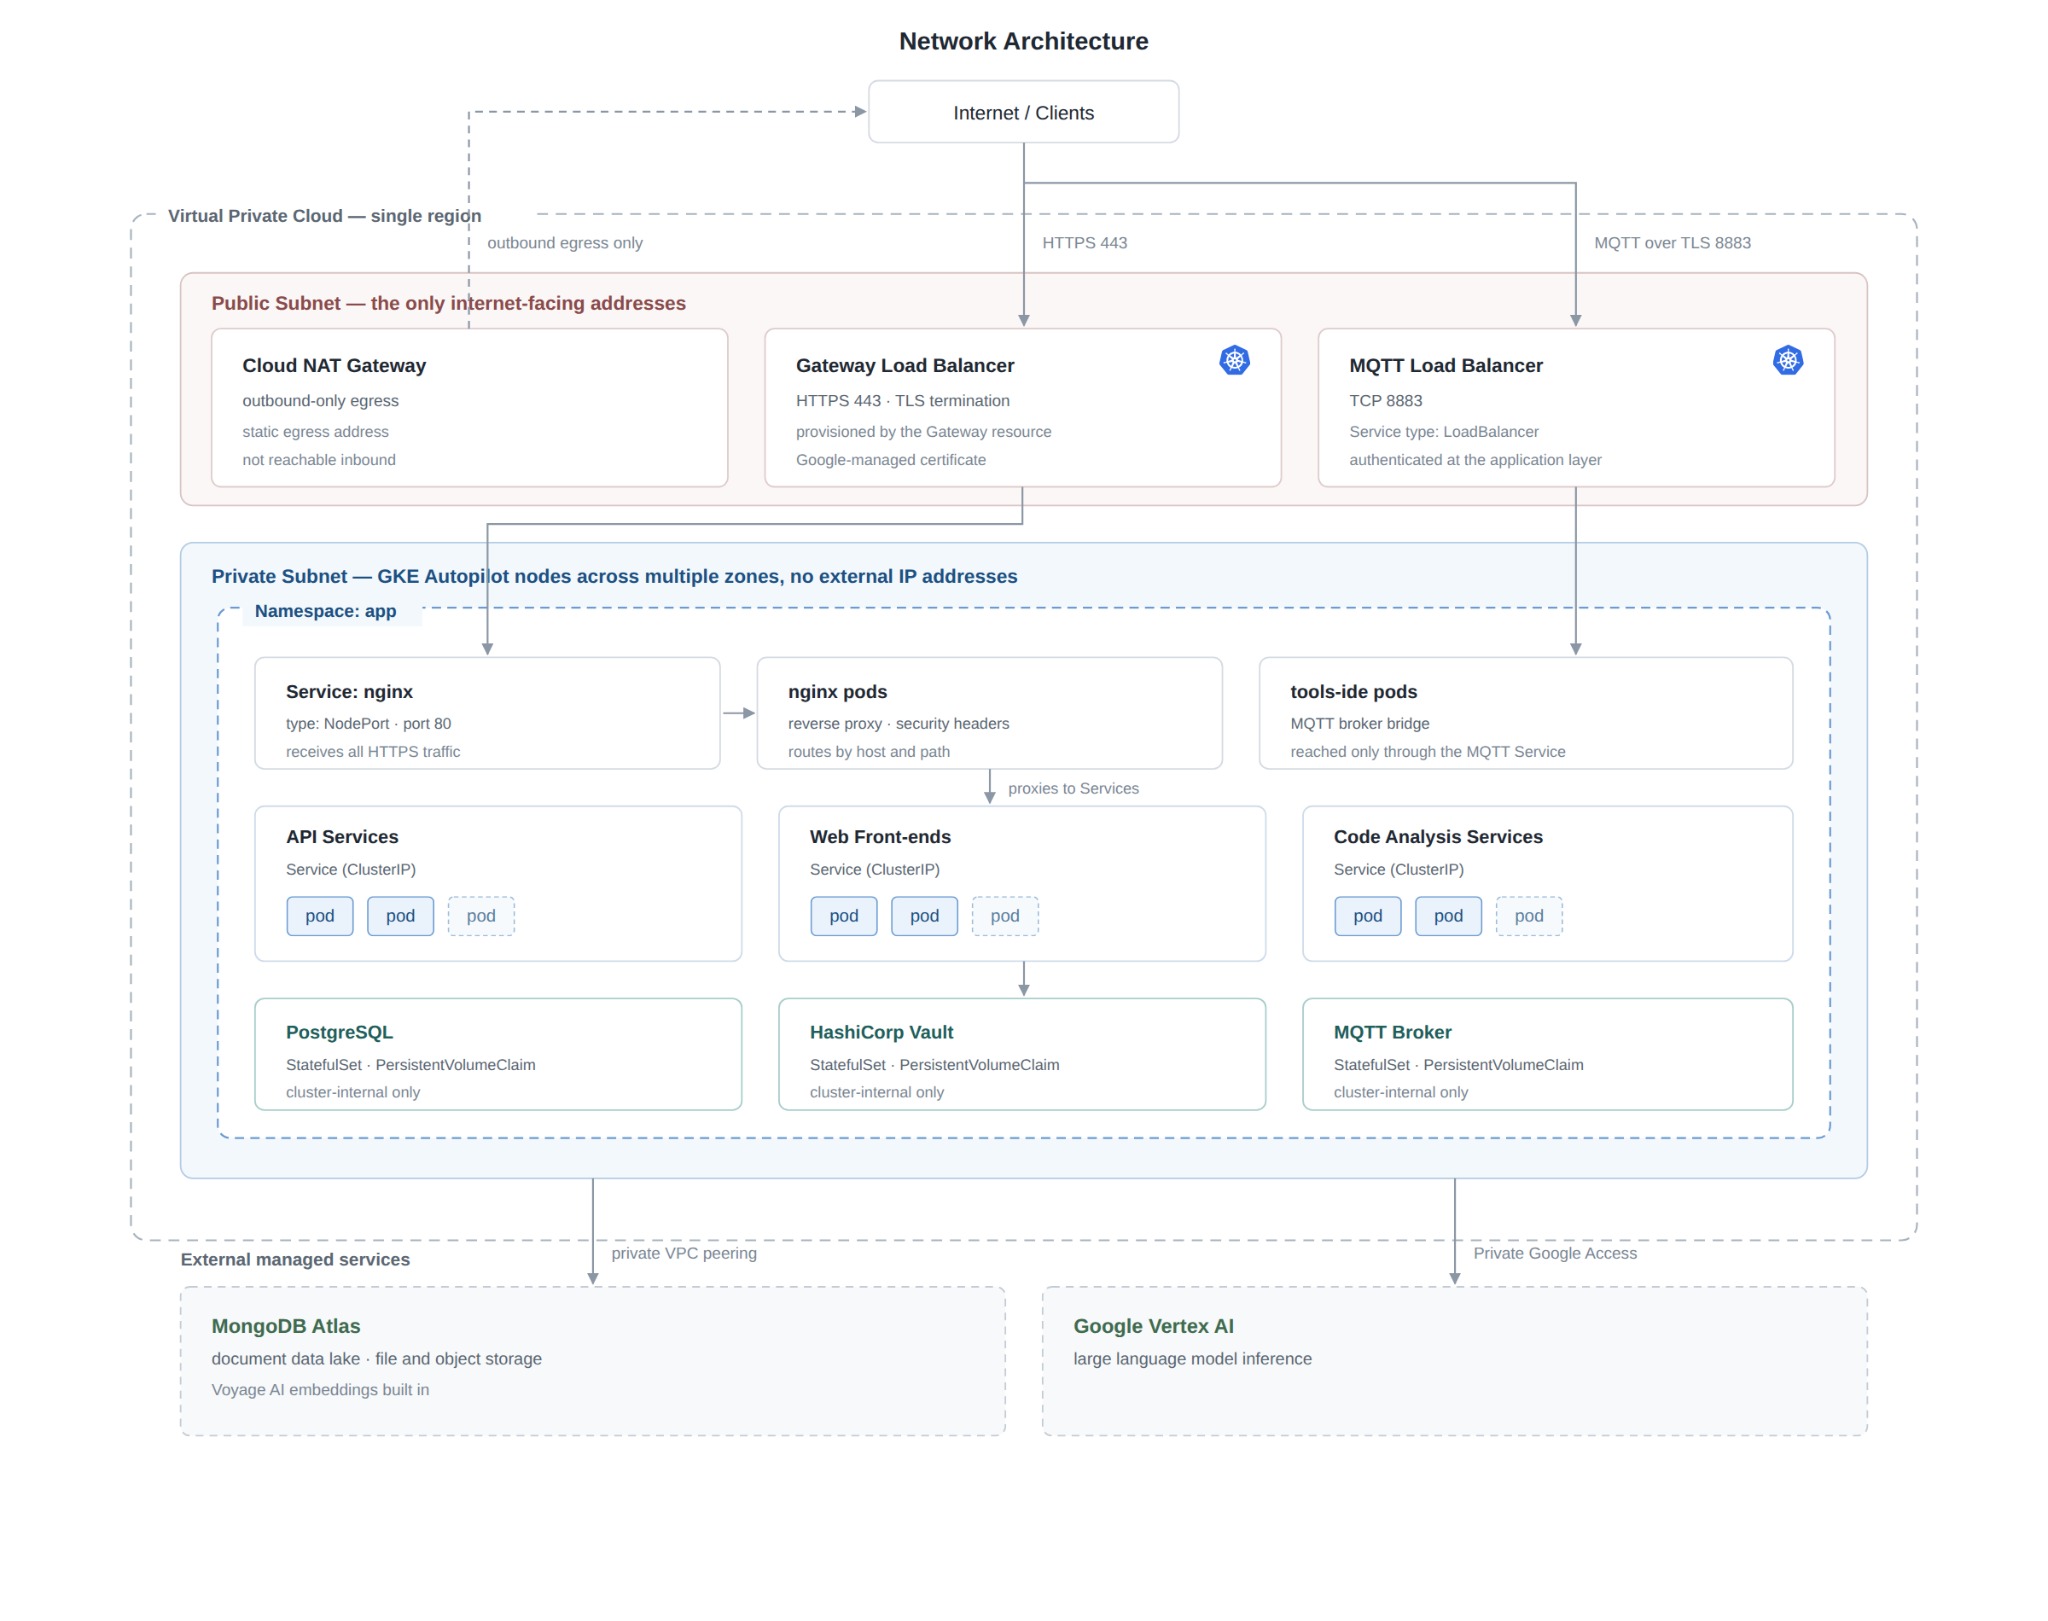
Task: Click the 'External managed services' label
Action: 295,1260
